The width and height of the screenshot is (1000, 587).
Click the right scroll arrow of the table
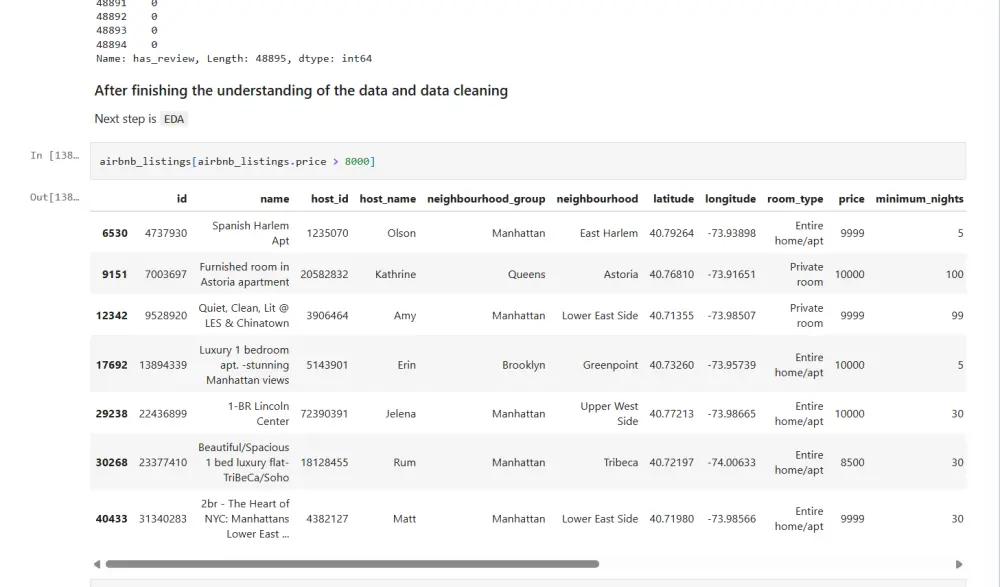[x=959, y=564]
